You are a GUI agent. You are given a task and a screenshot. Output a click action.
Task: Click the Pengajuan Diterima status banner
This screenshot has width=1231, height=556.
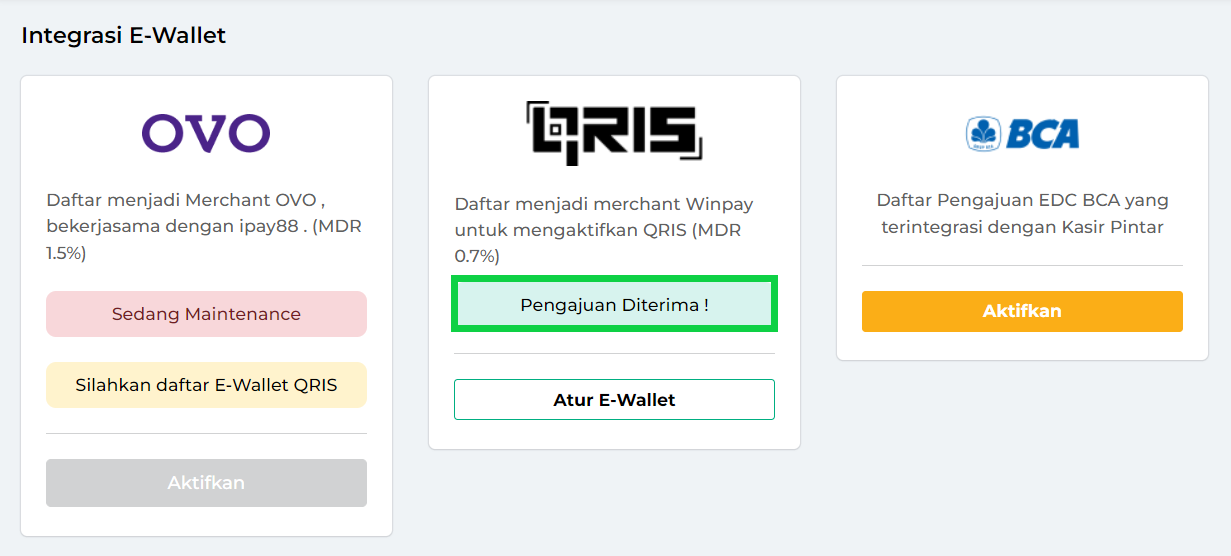pos(614,305)
